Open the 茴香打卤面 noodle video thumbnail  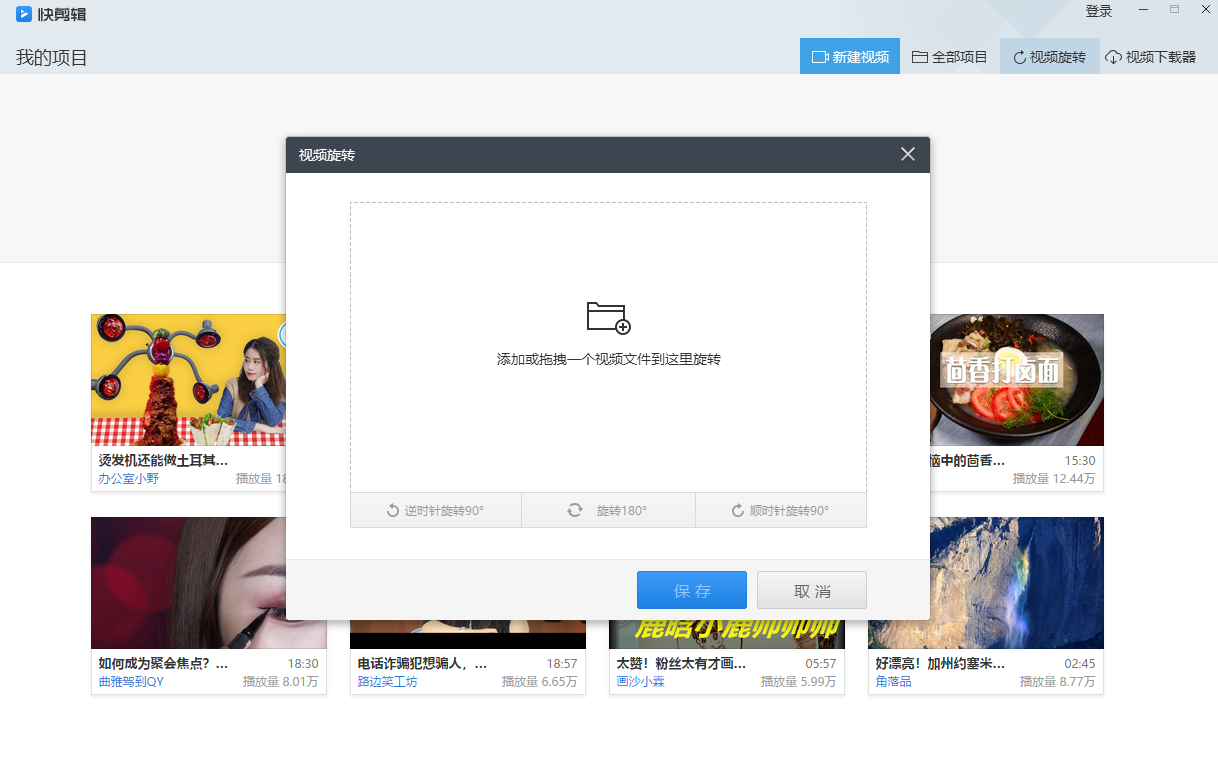click(1016, 380)
